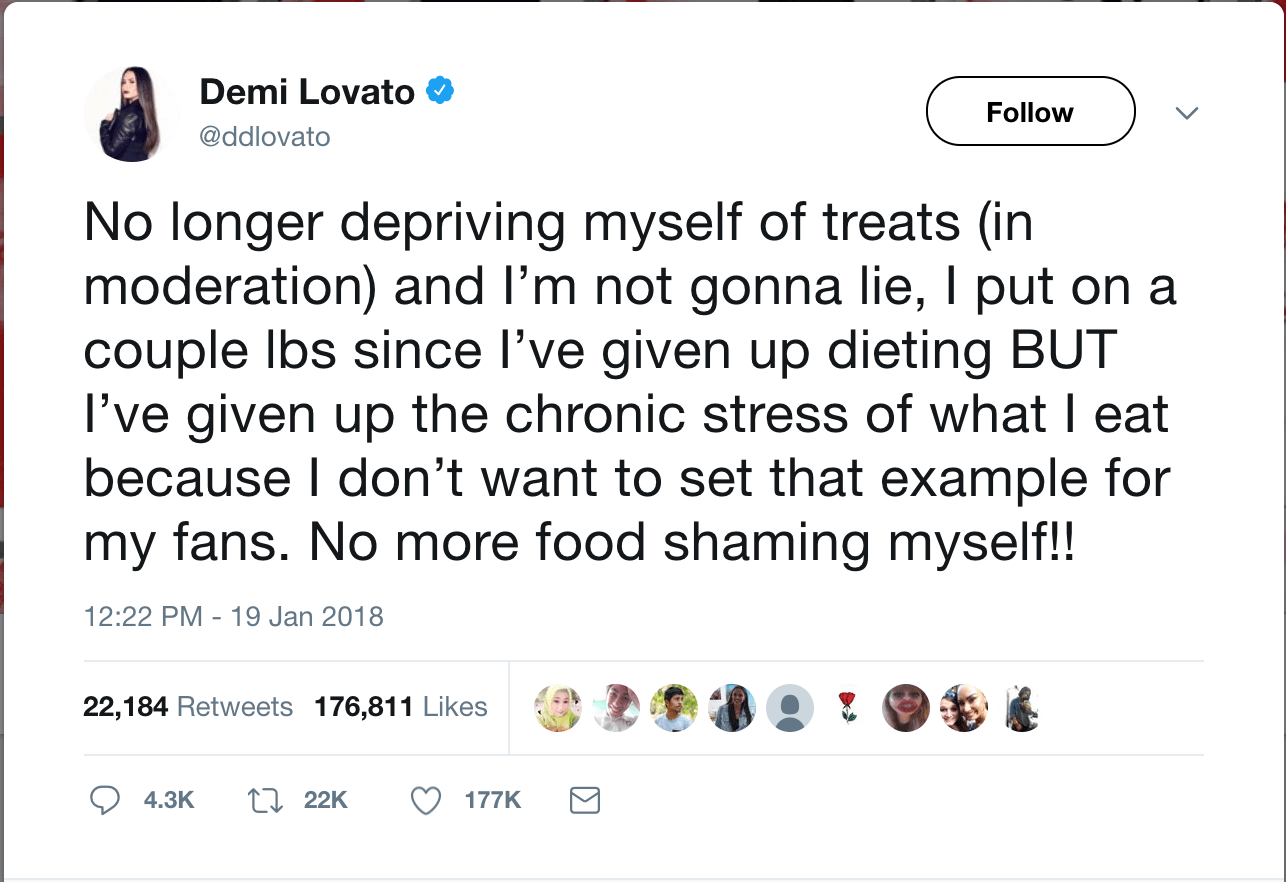Click Demi Lovato's profile picture
This screenshot has width=1286, height=882.
(x=131, y=115)
